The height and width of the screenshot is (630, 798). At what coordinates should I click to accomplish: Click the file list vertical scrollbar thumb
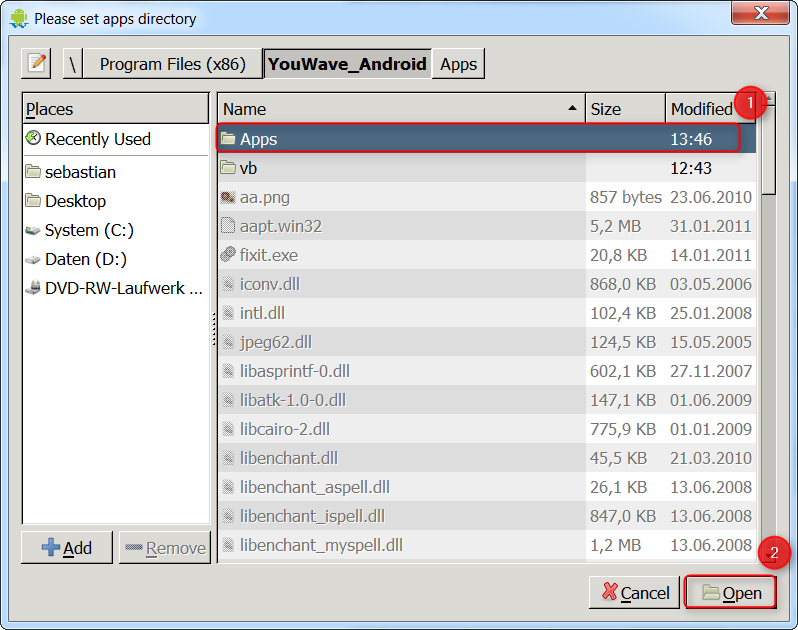(768, 151)
